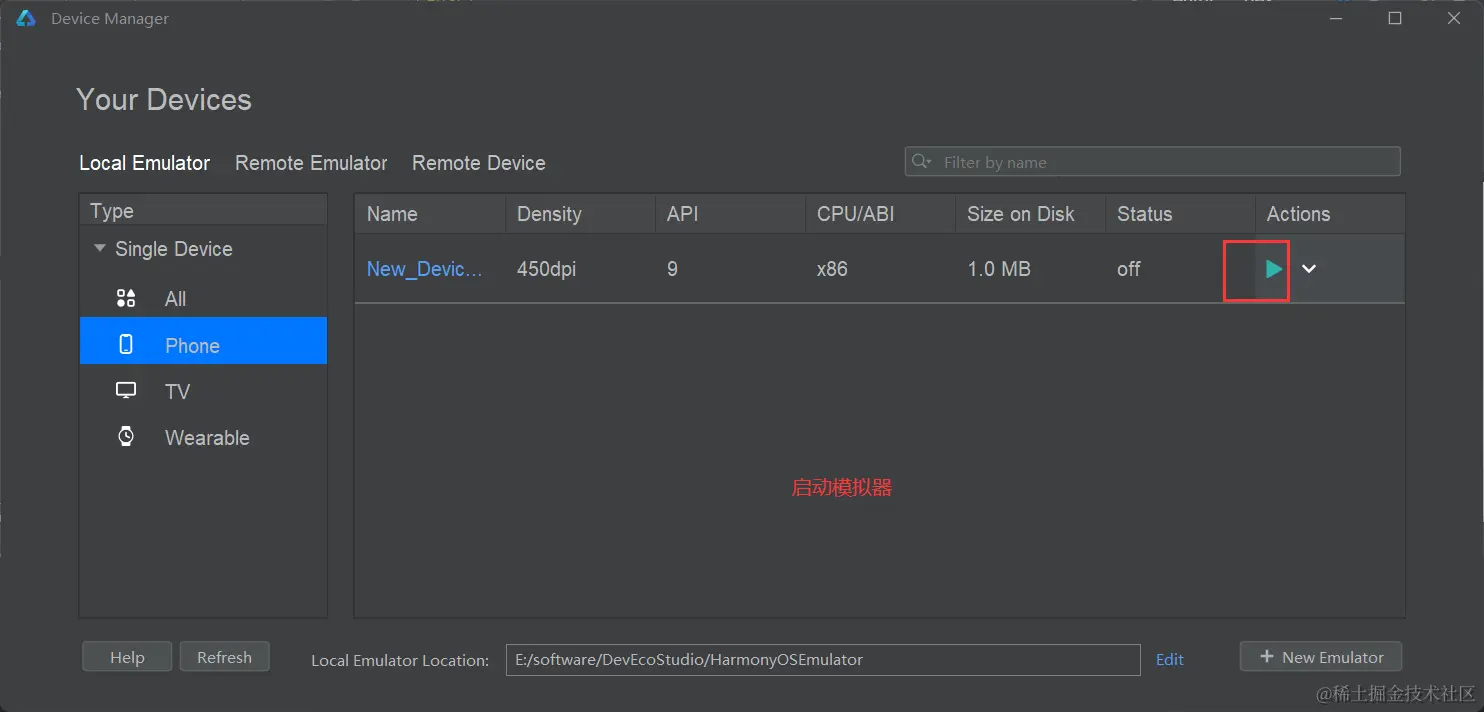The image size is (1484, 712).
Task: Click the Type panel header
Action: click(204, 211)
